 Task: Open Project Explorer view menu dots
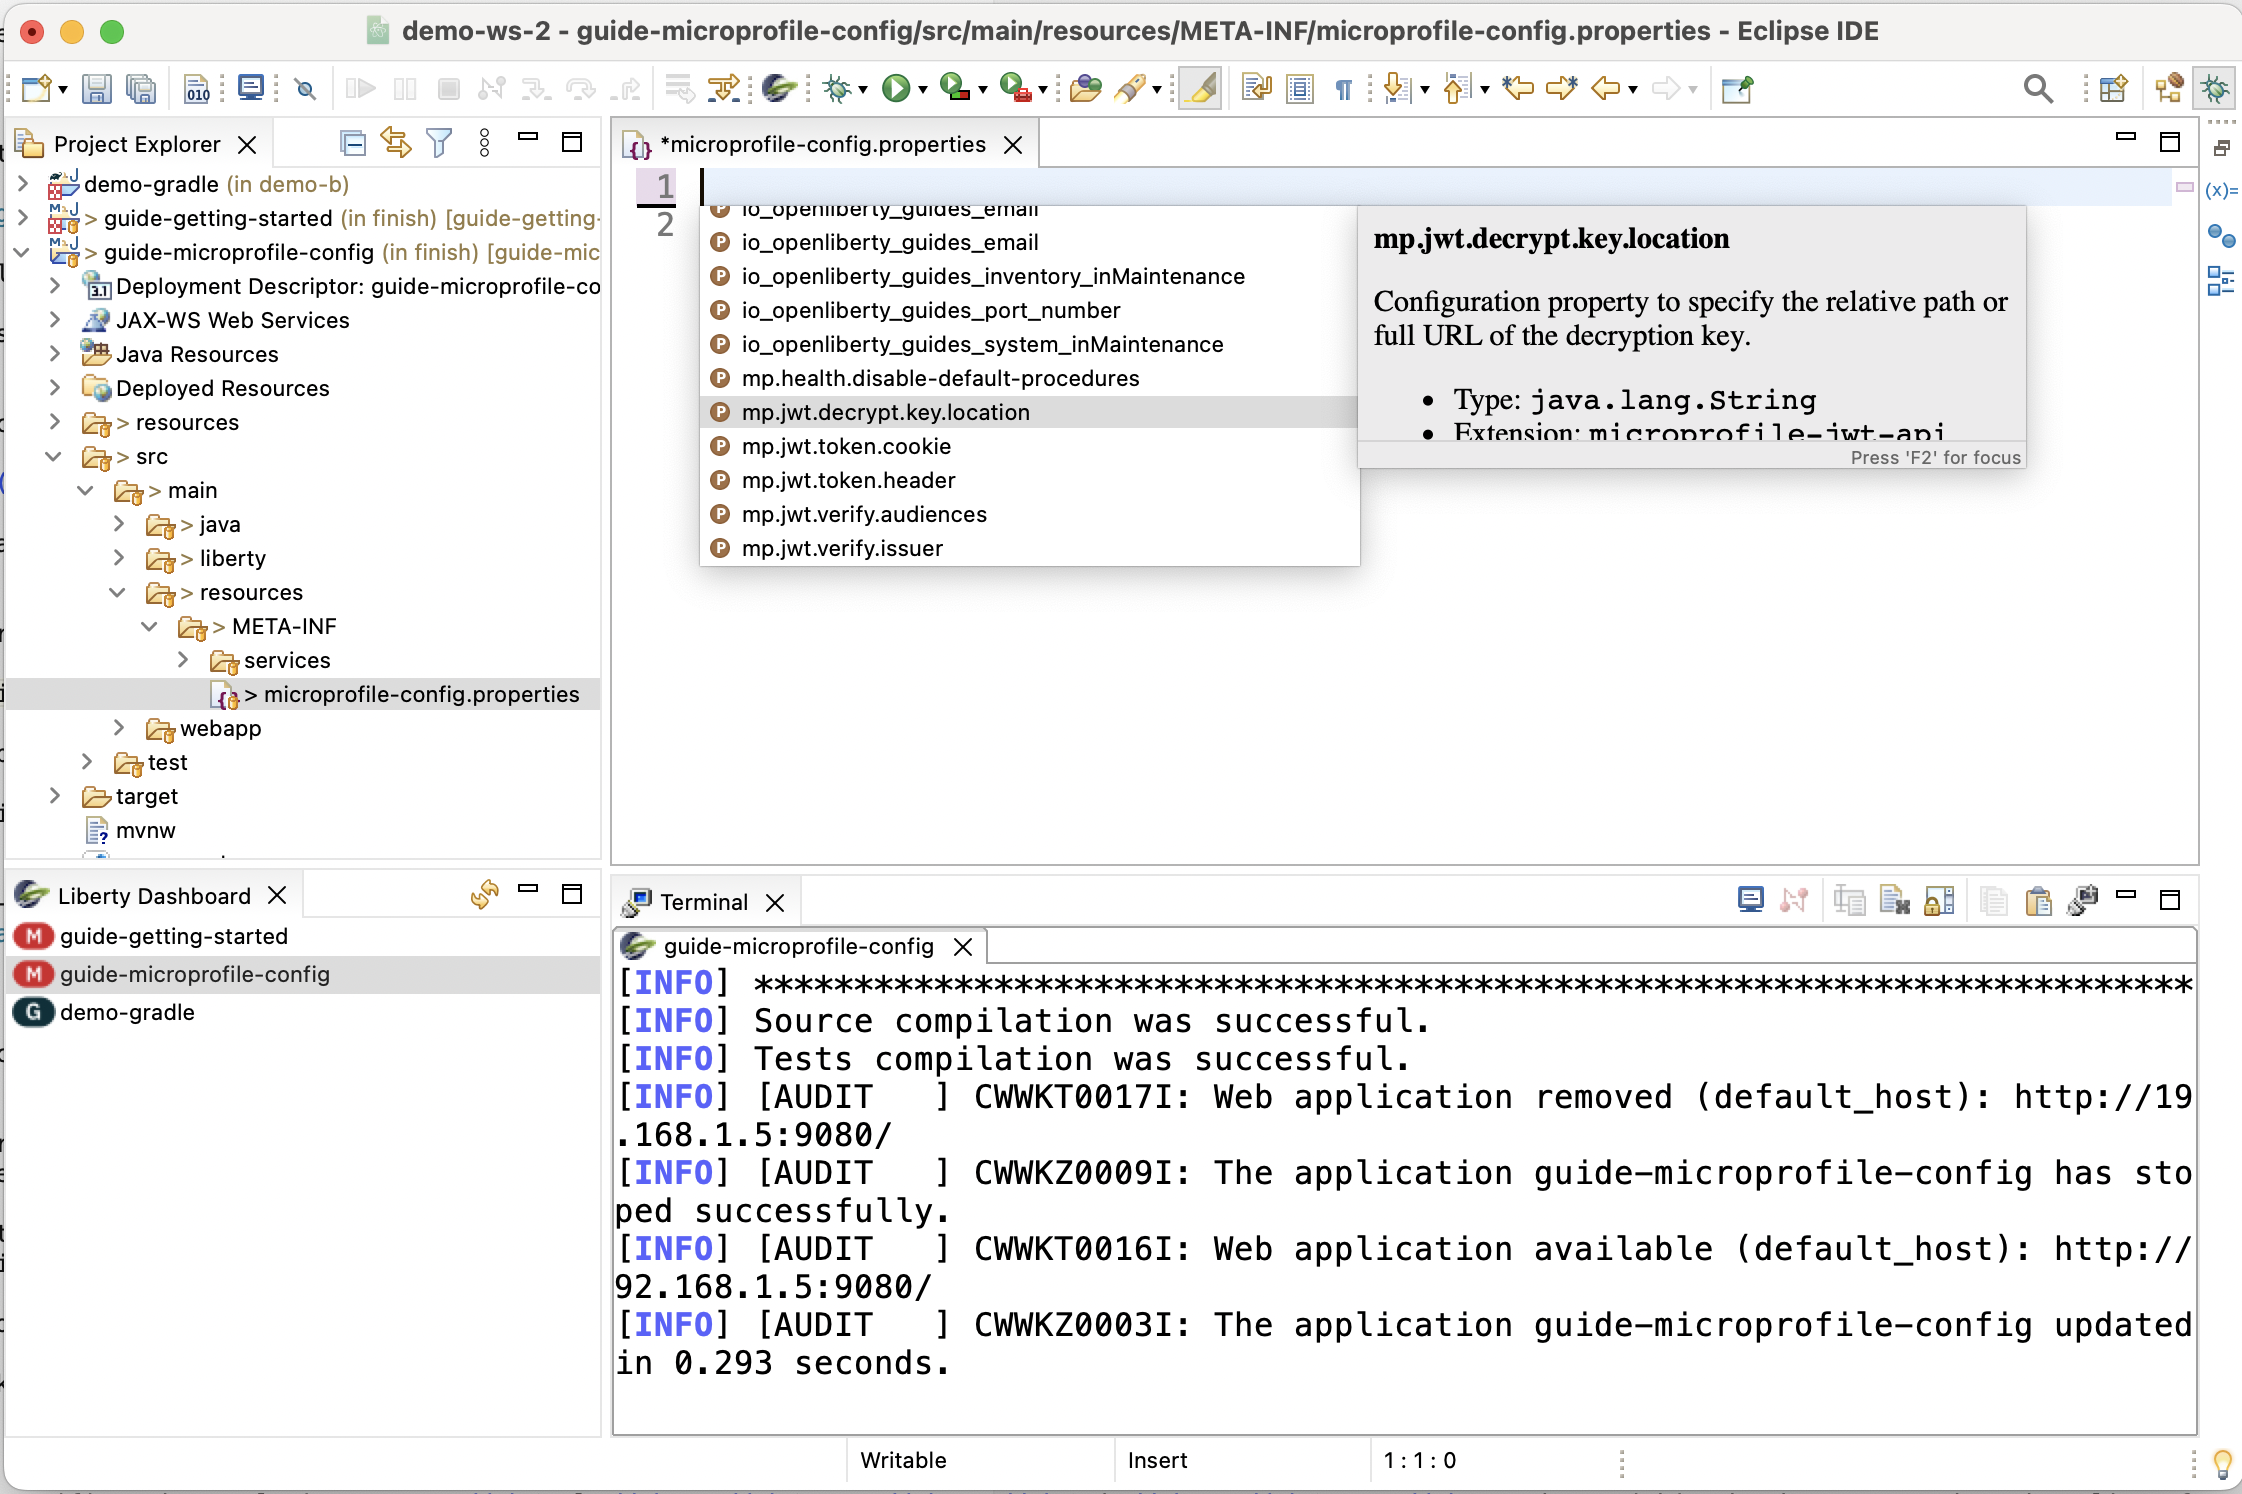(x=484, y=144)
